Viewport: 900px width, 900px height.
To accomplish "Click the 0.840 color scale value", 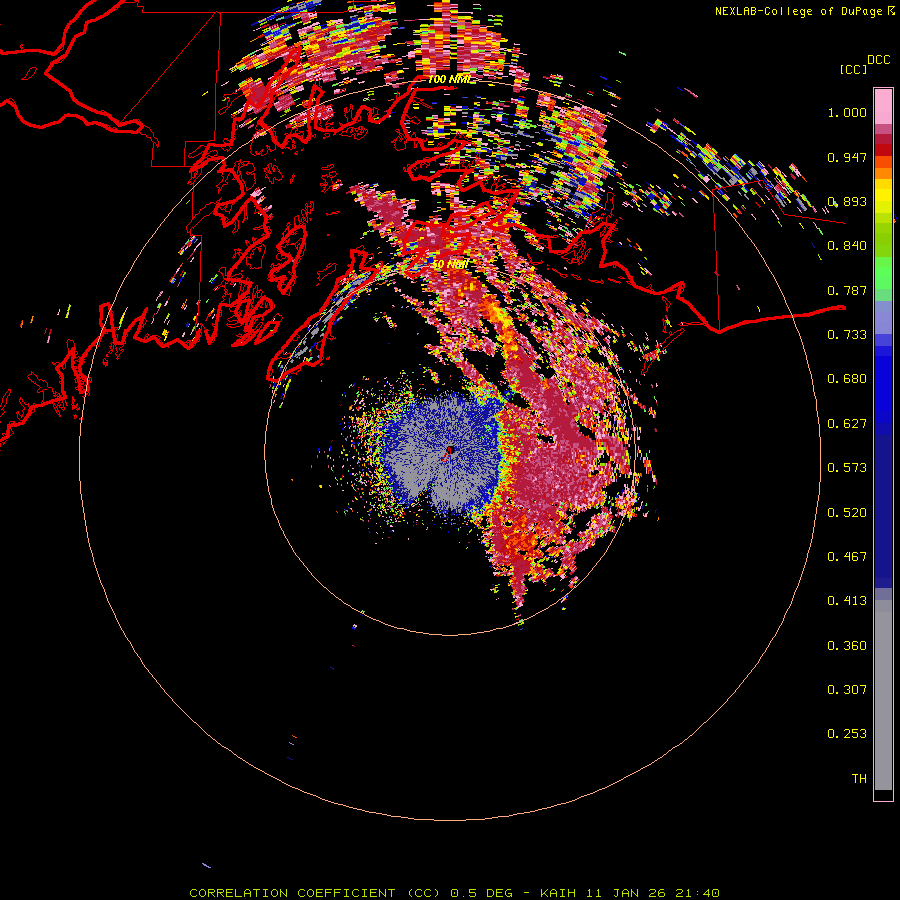I will click(x=847, y=246).
